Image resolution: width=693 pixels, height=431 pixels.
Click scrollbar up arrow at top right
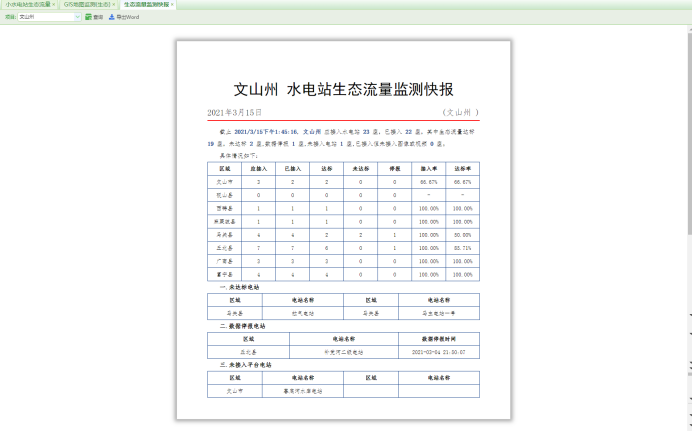coord(688,27)
